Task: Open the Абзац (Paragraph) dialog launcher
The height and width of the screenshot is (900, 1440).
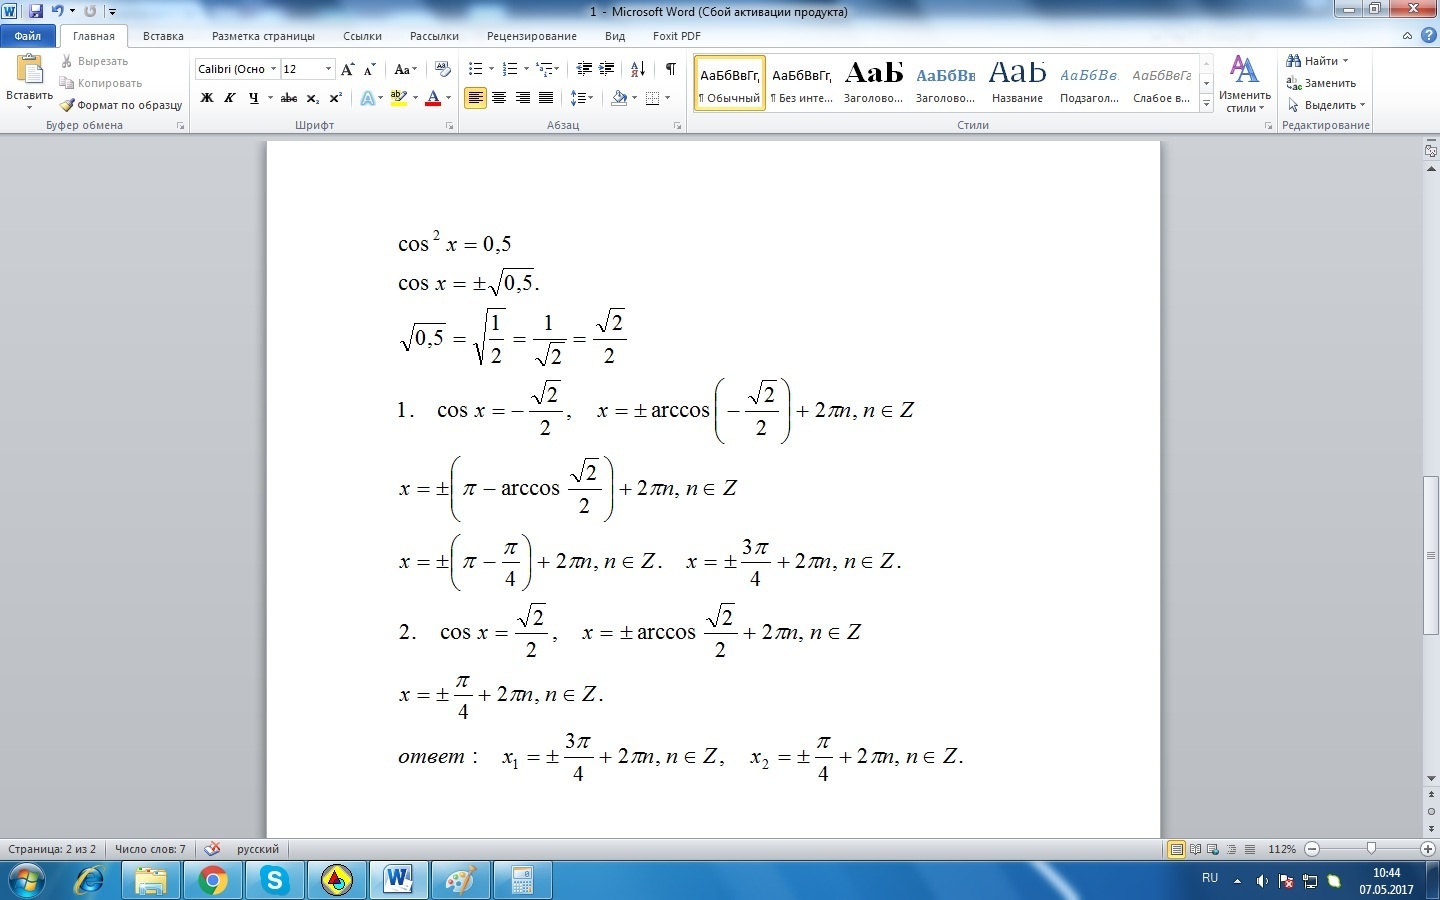Action: (677, 126)
